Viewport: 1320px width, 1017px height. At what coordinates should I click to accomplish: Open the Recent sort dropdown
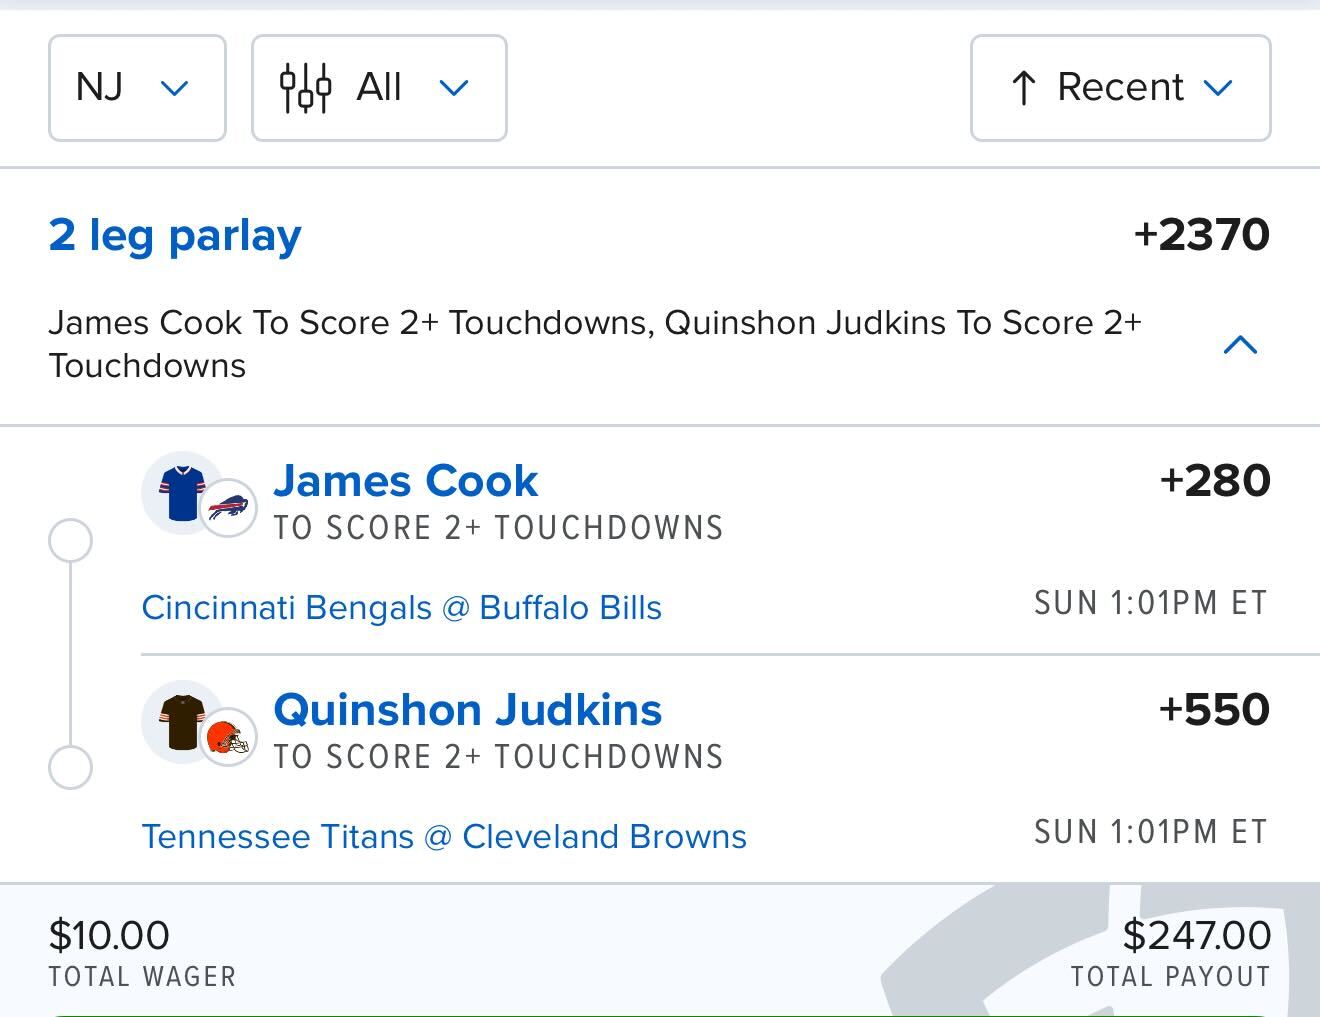[x=1120, y=88]
